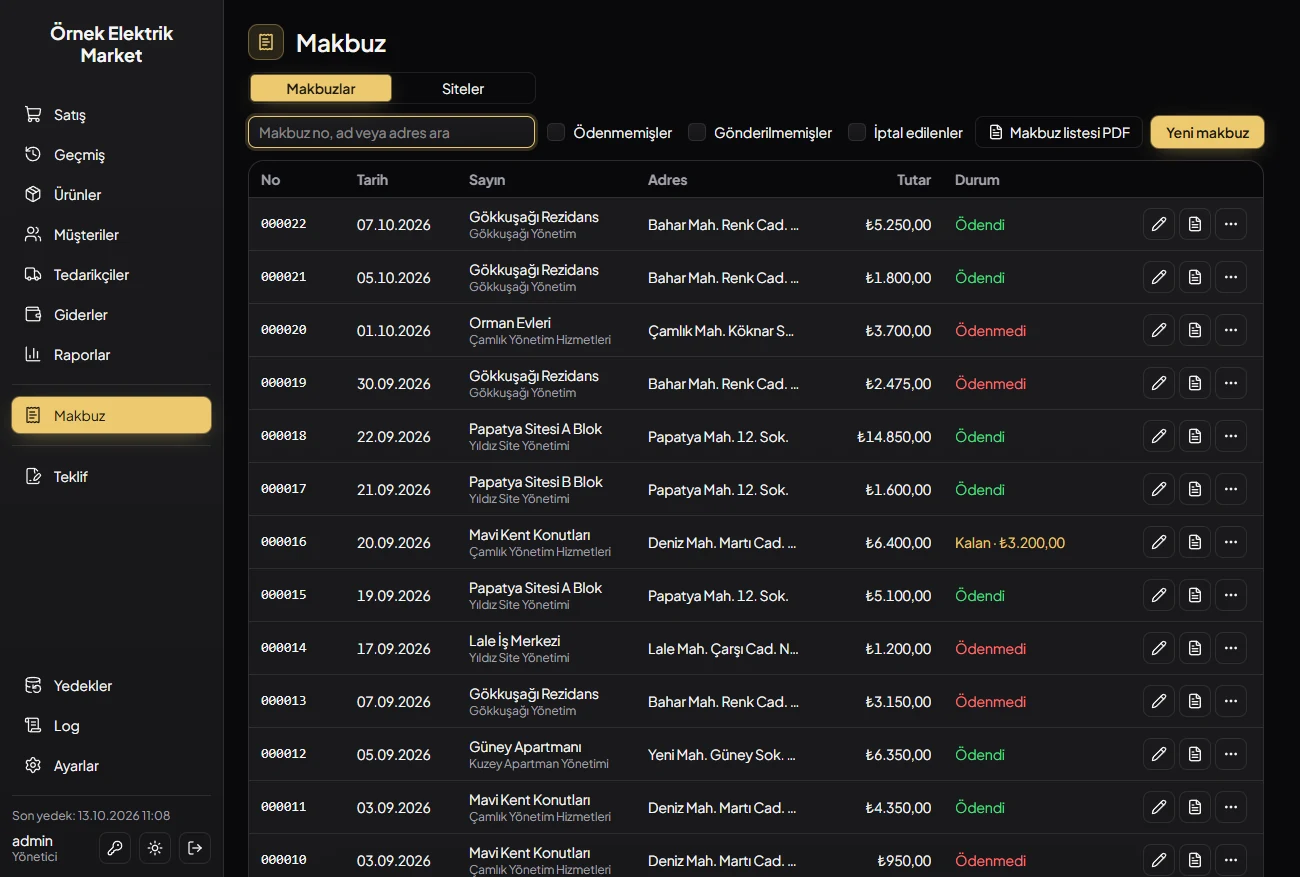This screenshot has height=877, width=1300.
Task: Export Makbuz listesi PDF
Action: click(1059, 132)
